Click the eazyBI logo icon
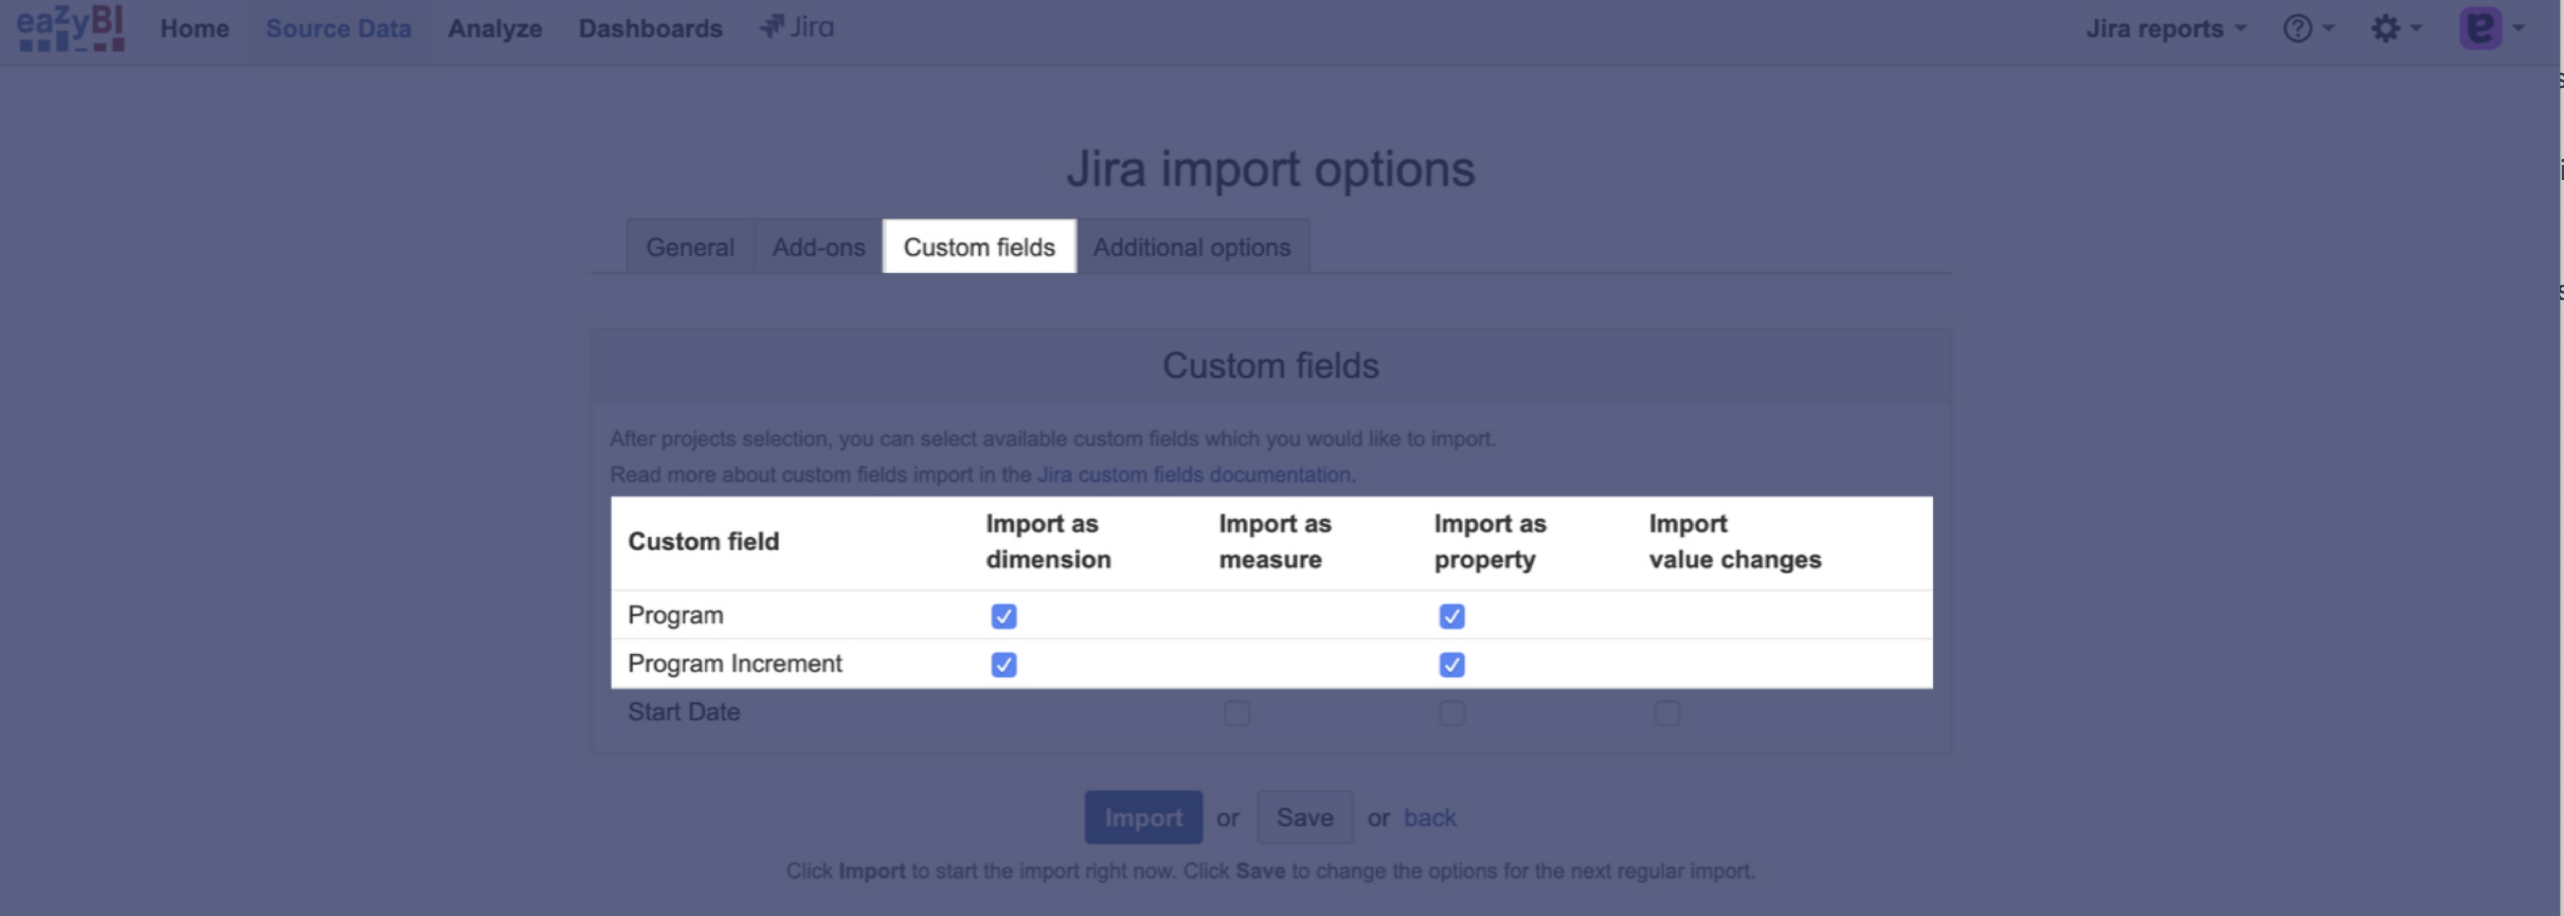Screen dimensions: 2564x916 (x=70, y=27)
